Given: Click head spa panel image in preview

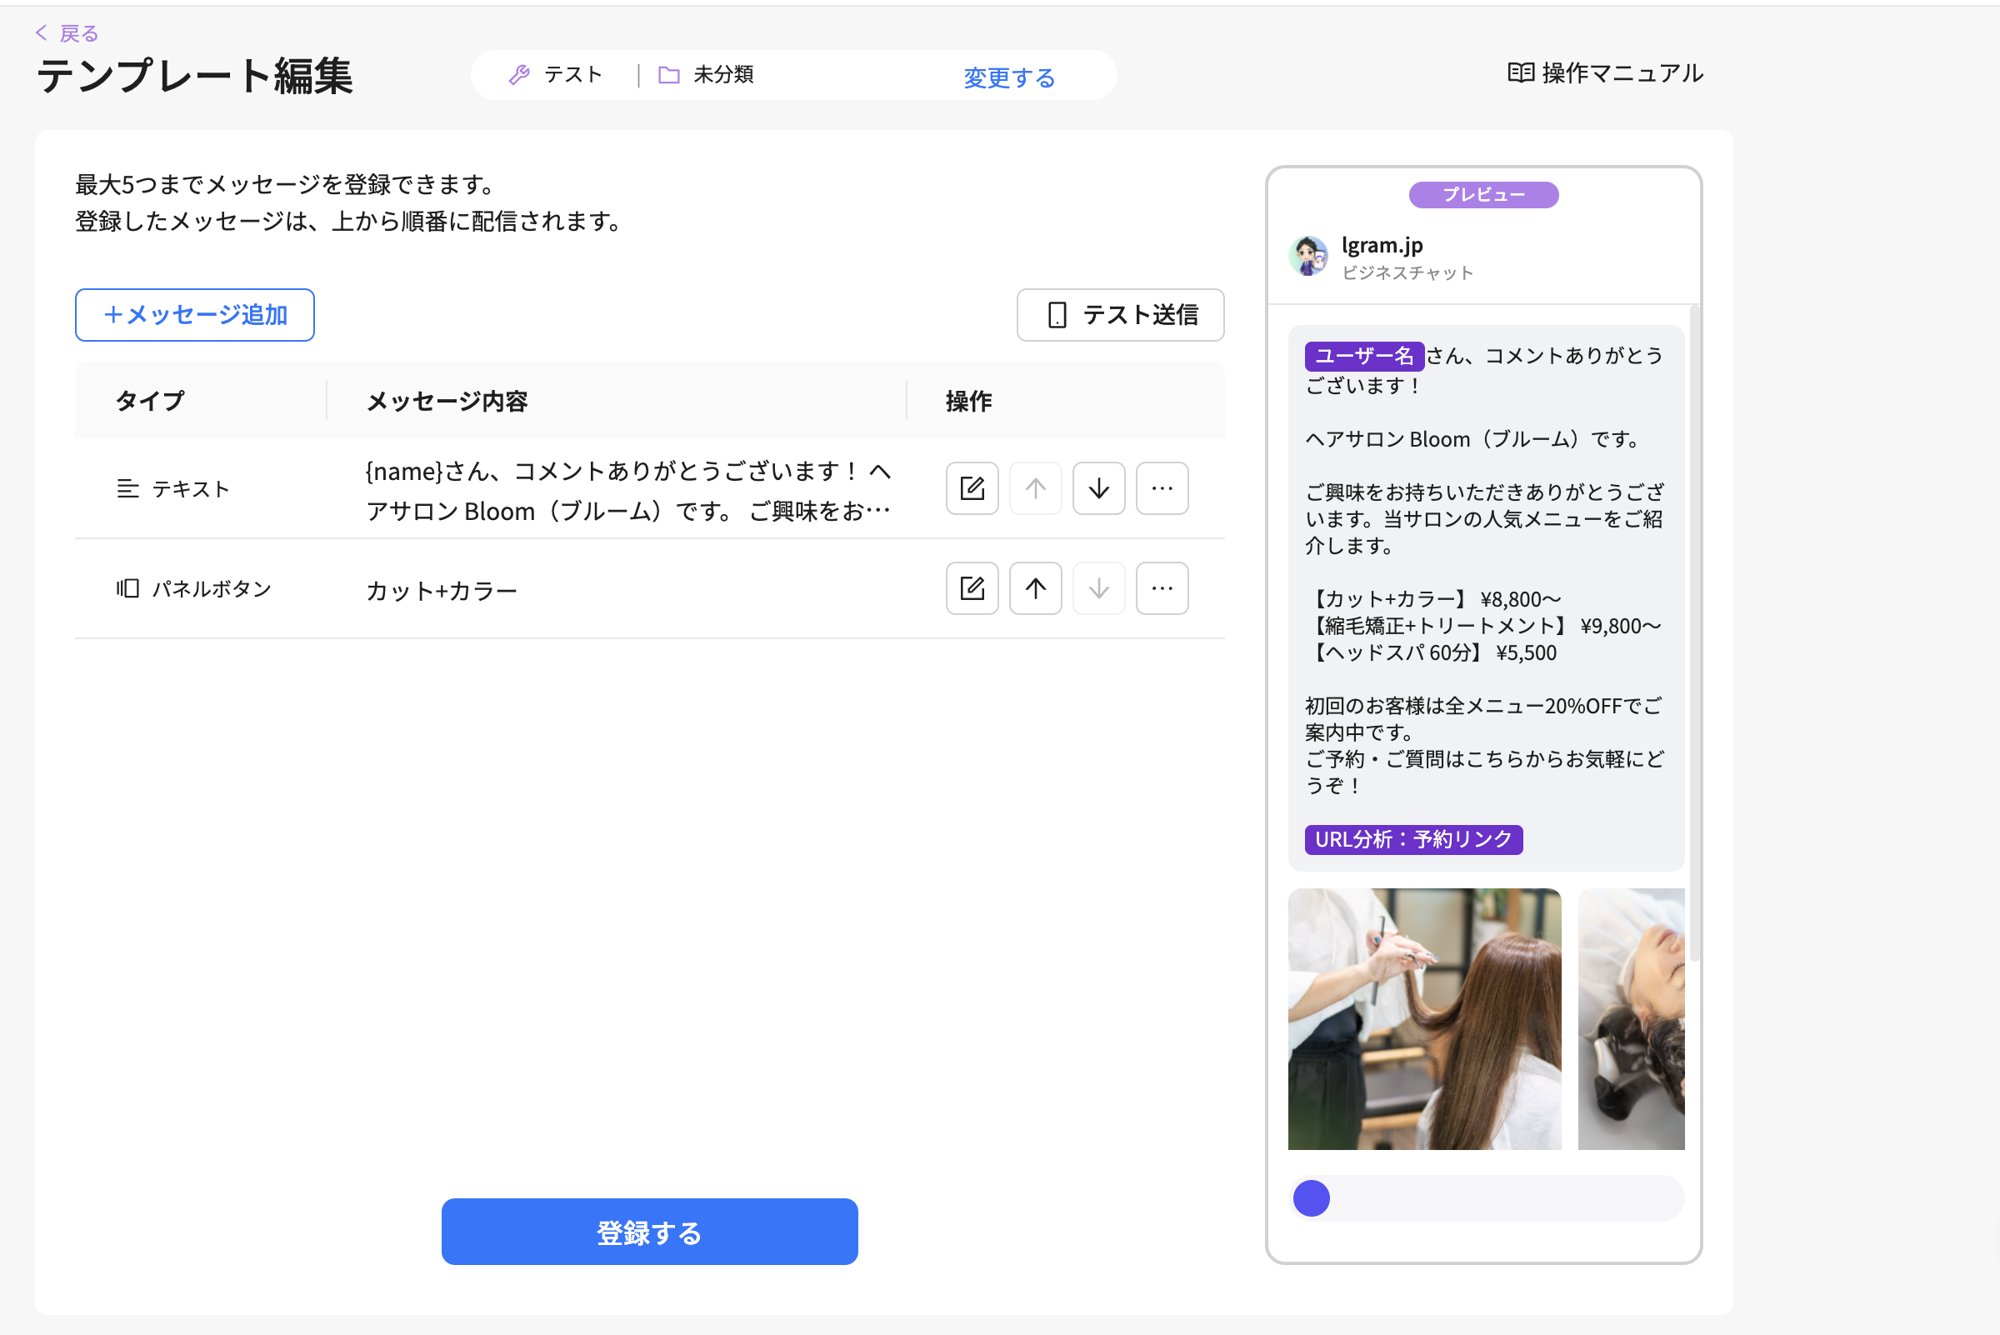Looking at the screenshot, I should [x=1630, y=1018].
